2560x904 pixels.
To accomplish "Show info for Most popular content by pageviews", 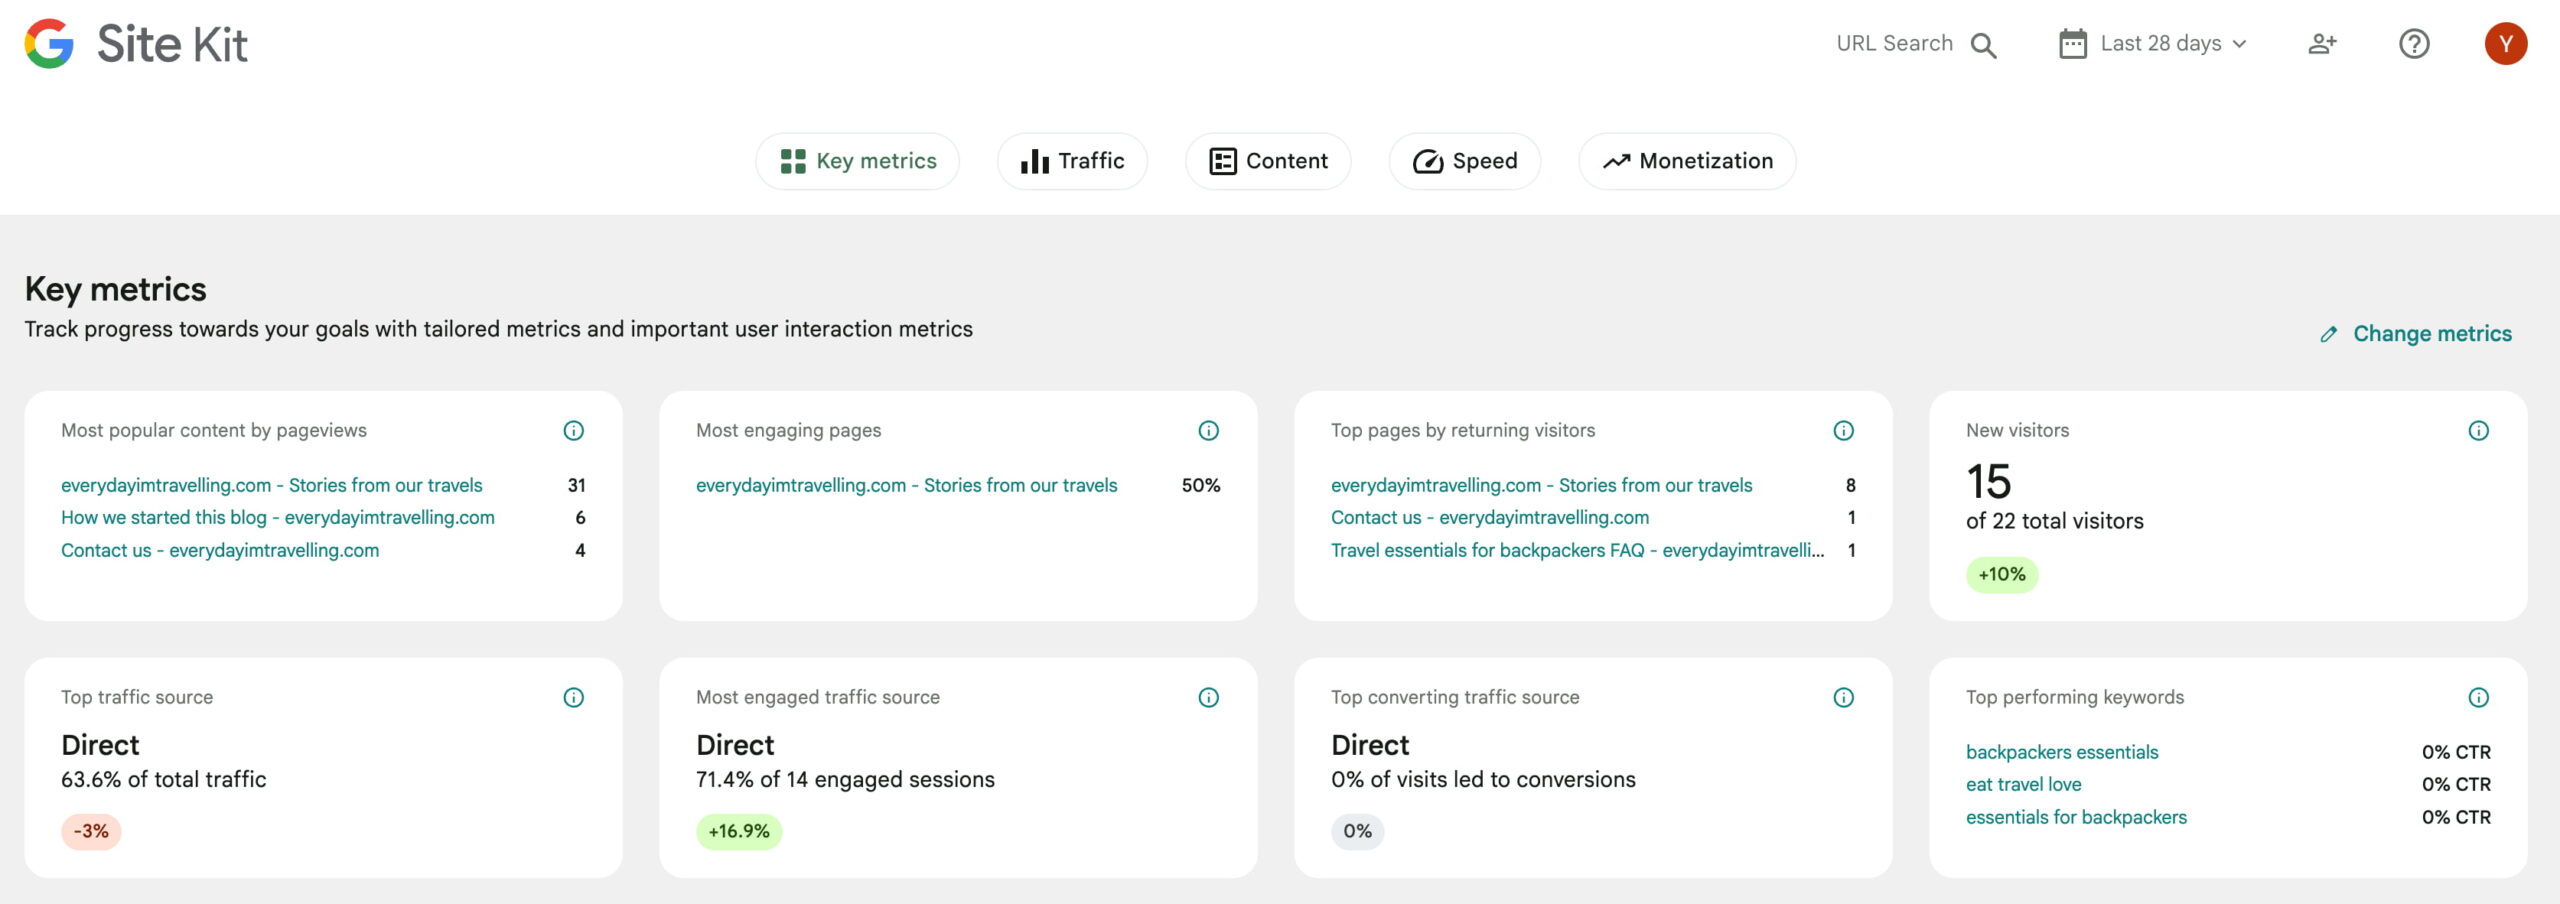I will point(573,431).
